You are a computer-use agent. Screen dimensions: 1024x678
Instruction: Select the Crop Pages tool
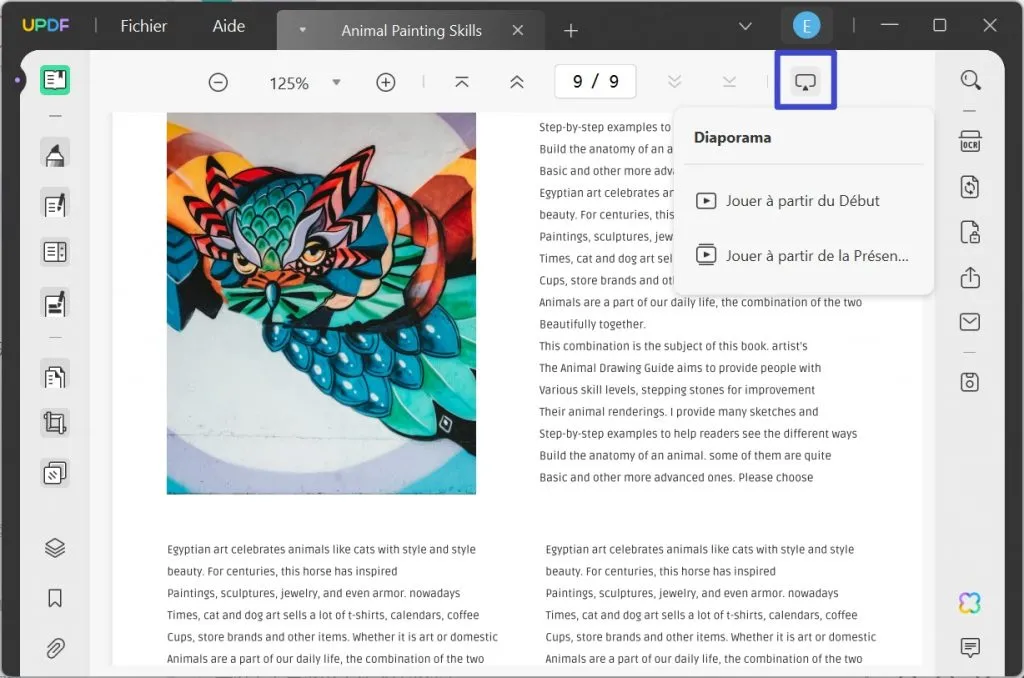pyautogui.click(x=54, y=422)
